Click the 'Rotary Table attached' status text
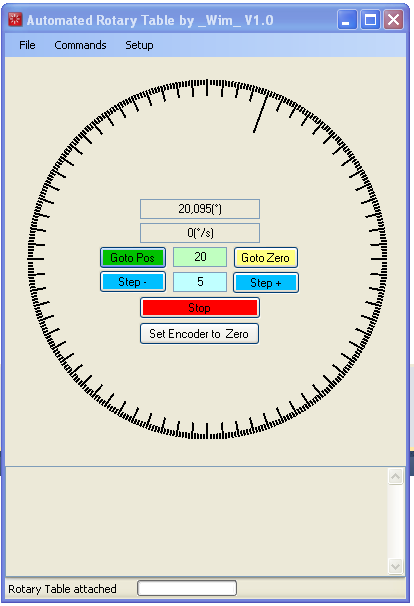This screenshot has width=414, height=606. point(62,589)
